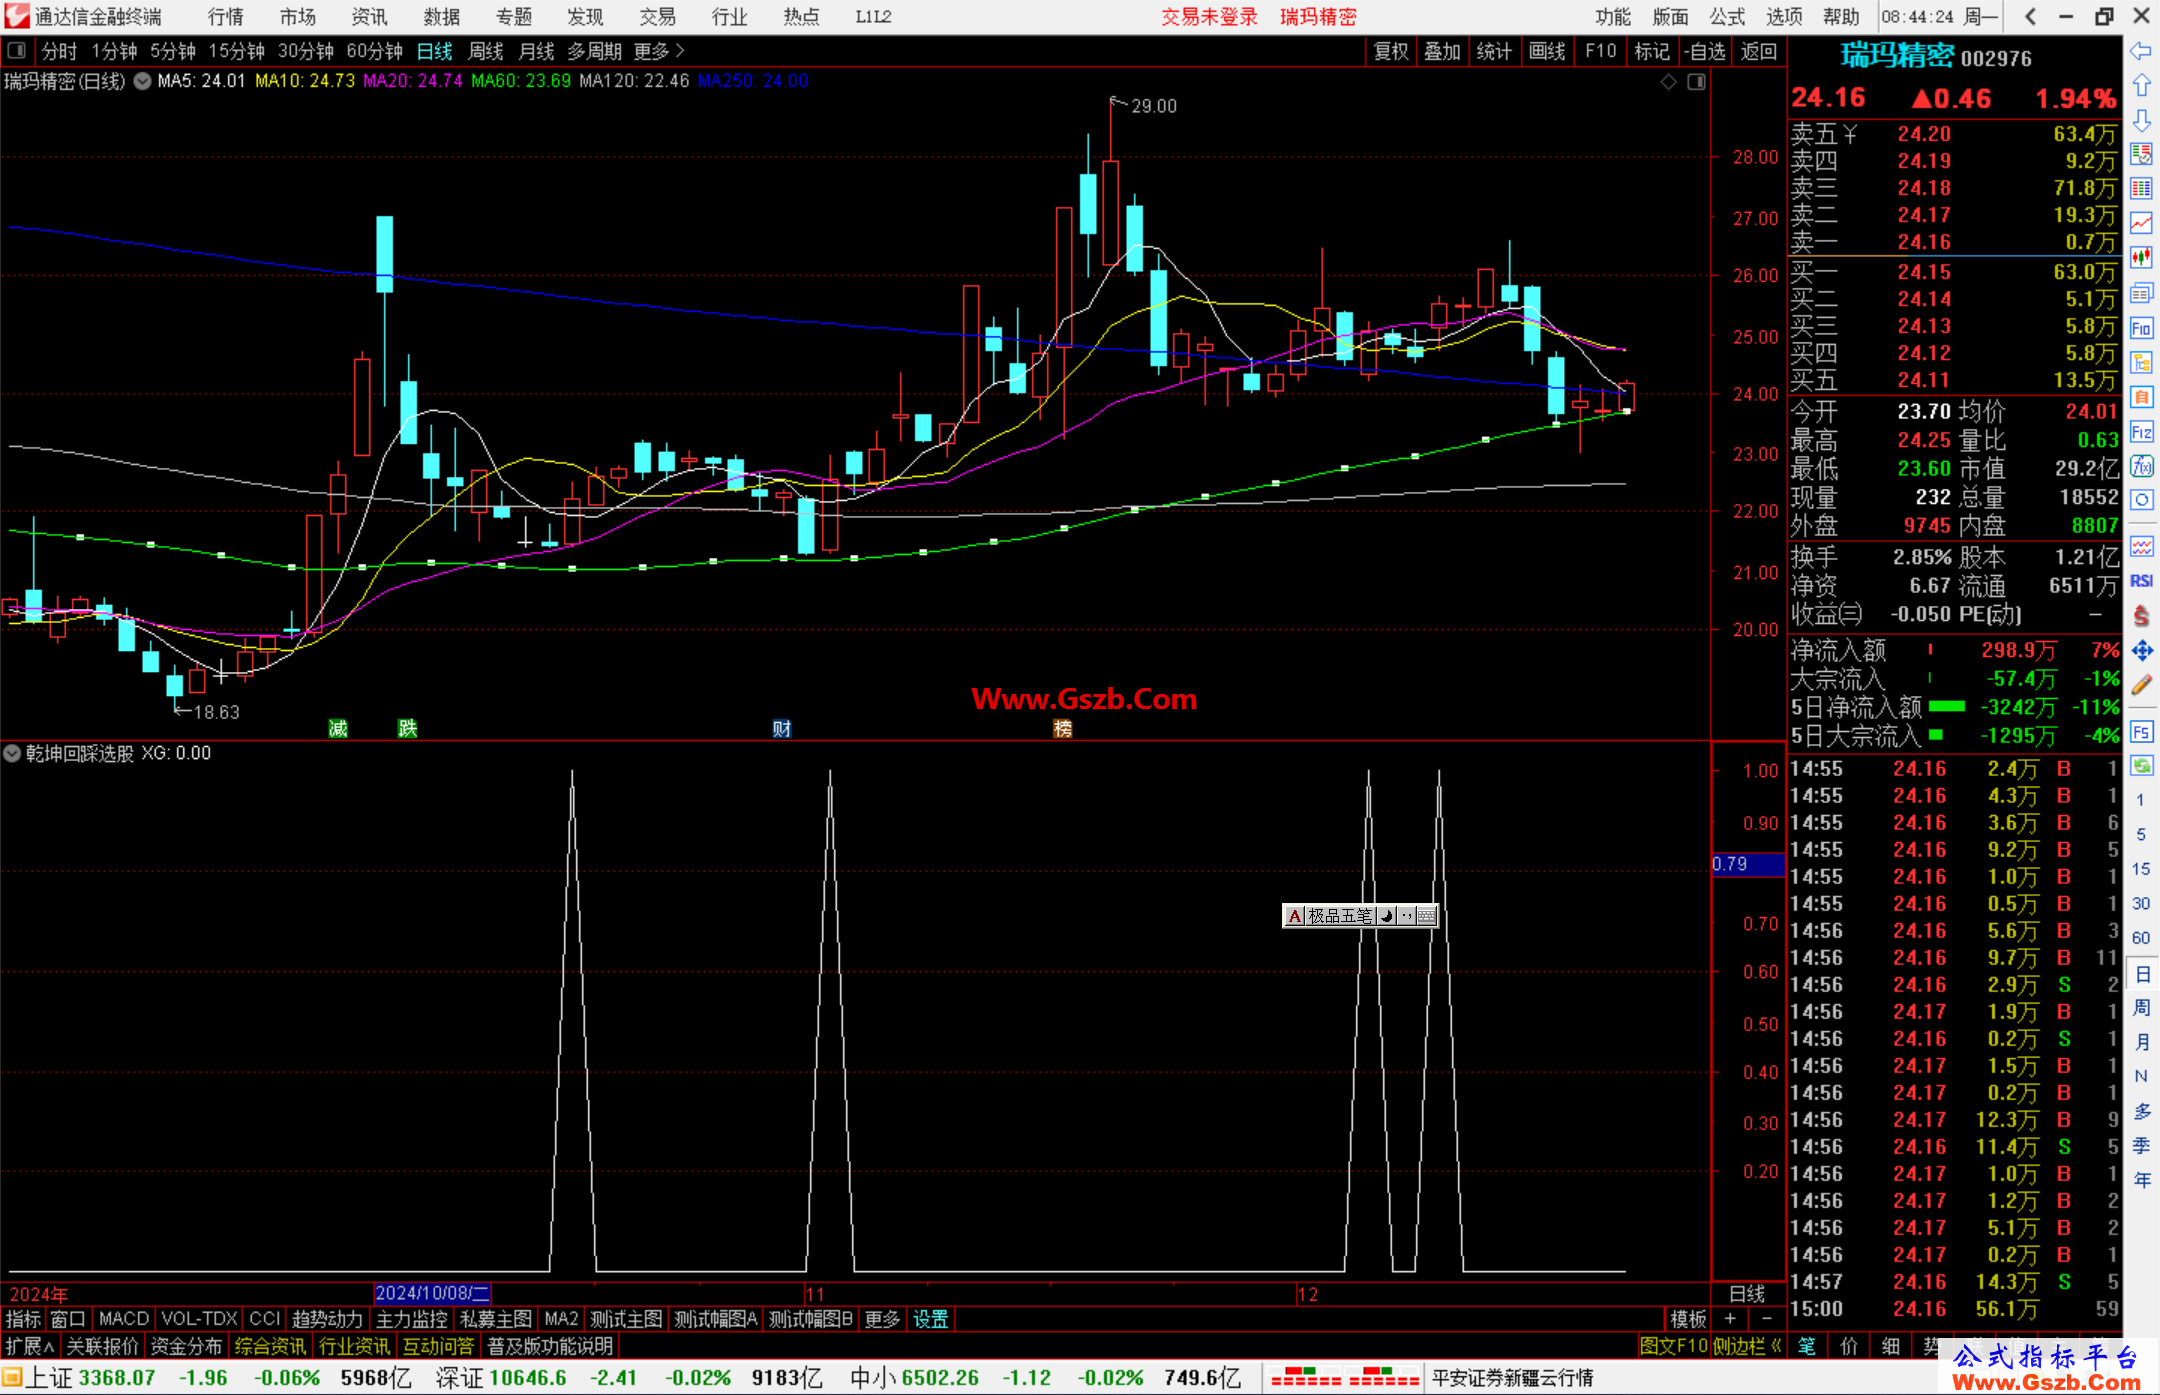Click 交易未登录 login link
2160x1395 pixels.
pos(1209,16)
